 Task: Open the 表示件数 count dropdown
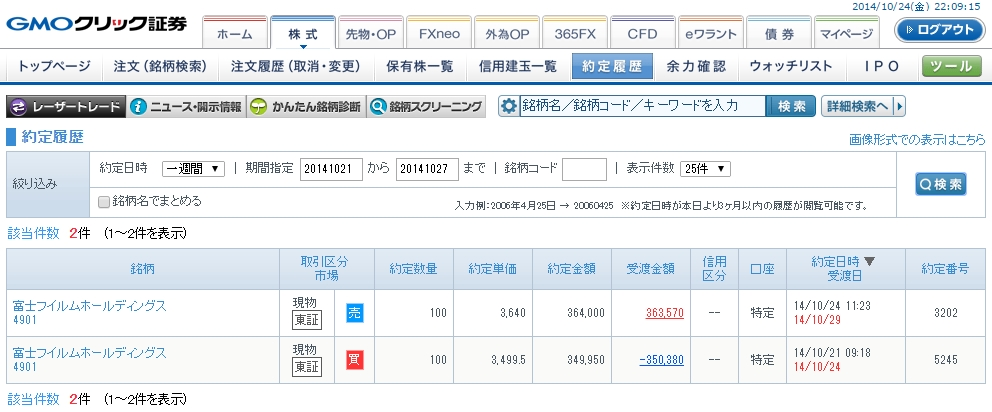pyautogui.click(x=706, y=169)
